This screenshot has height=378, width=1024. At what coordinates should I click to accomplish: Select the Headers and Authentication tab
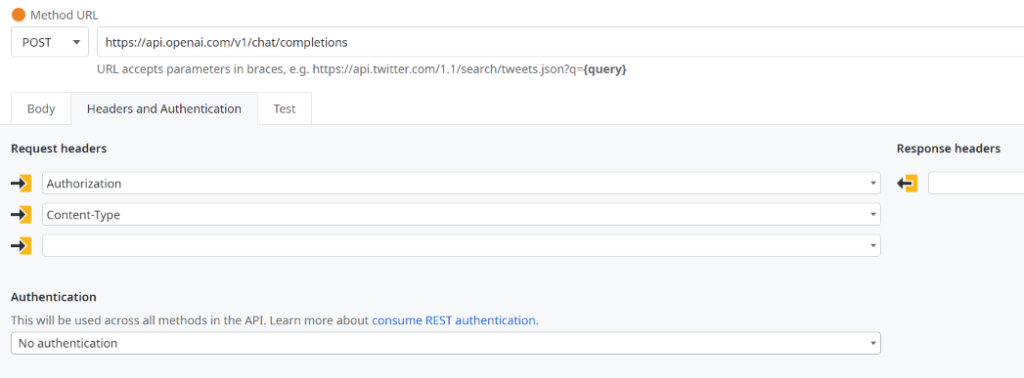(164, 108)
